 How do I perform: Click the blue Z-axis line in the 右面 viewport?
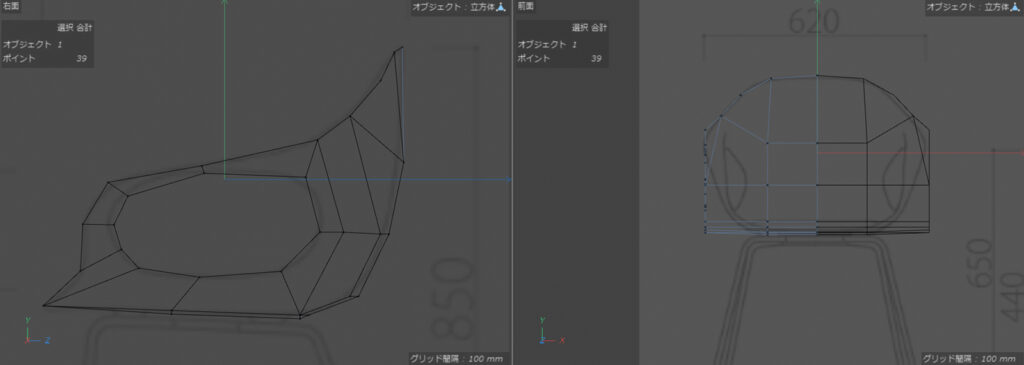(x=368, y=179)
